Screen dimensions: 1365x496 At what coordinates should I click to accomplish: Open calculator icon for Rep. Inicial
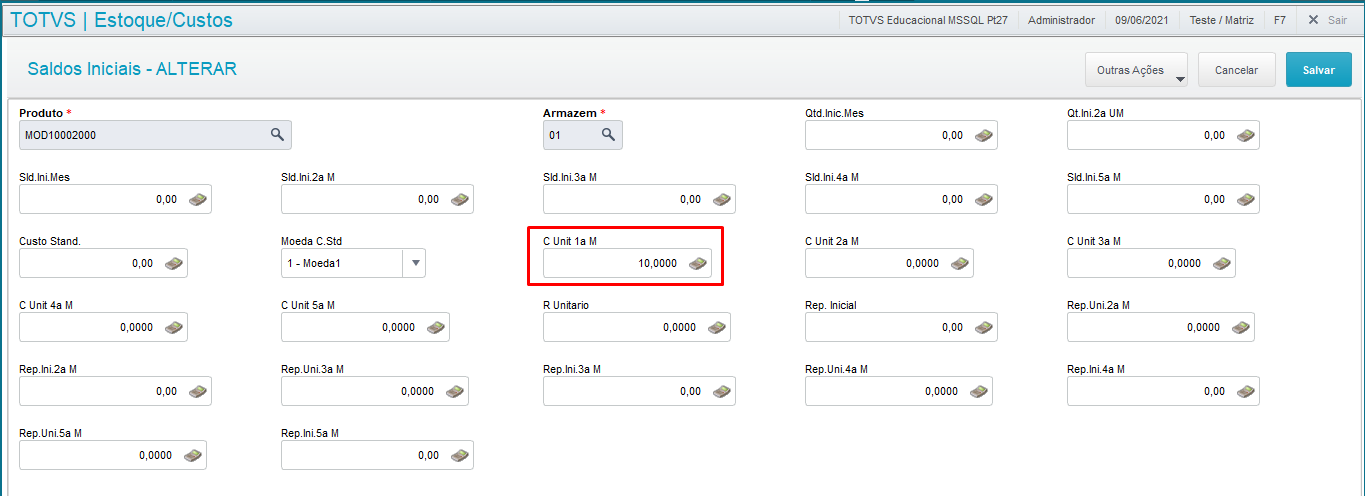[x=985, y=327]
